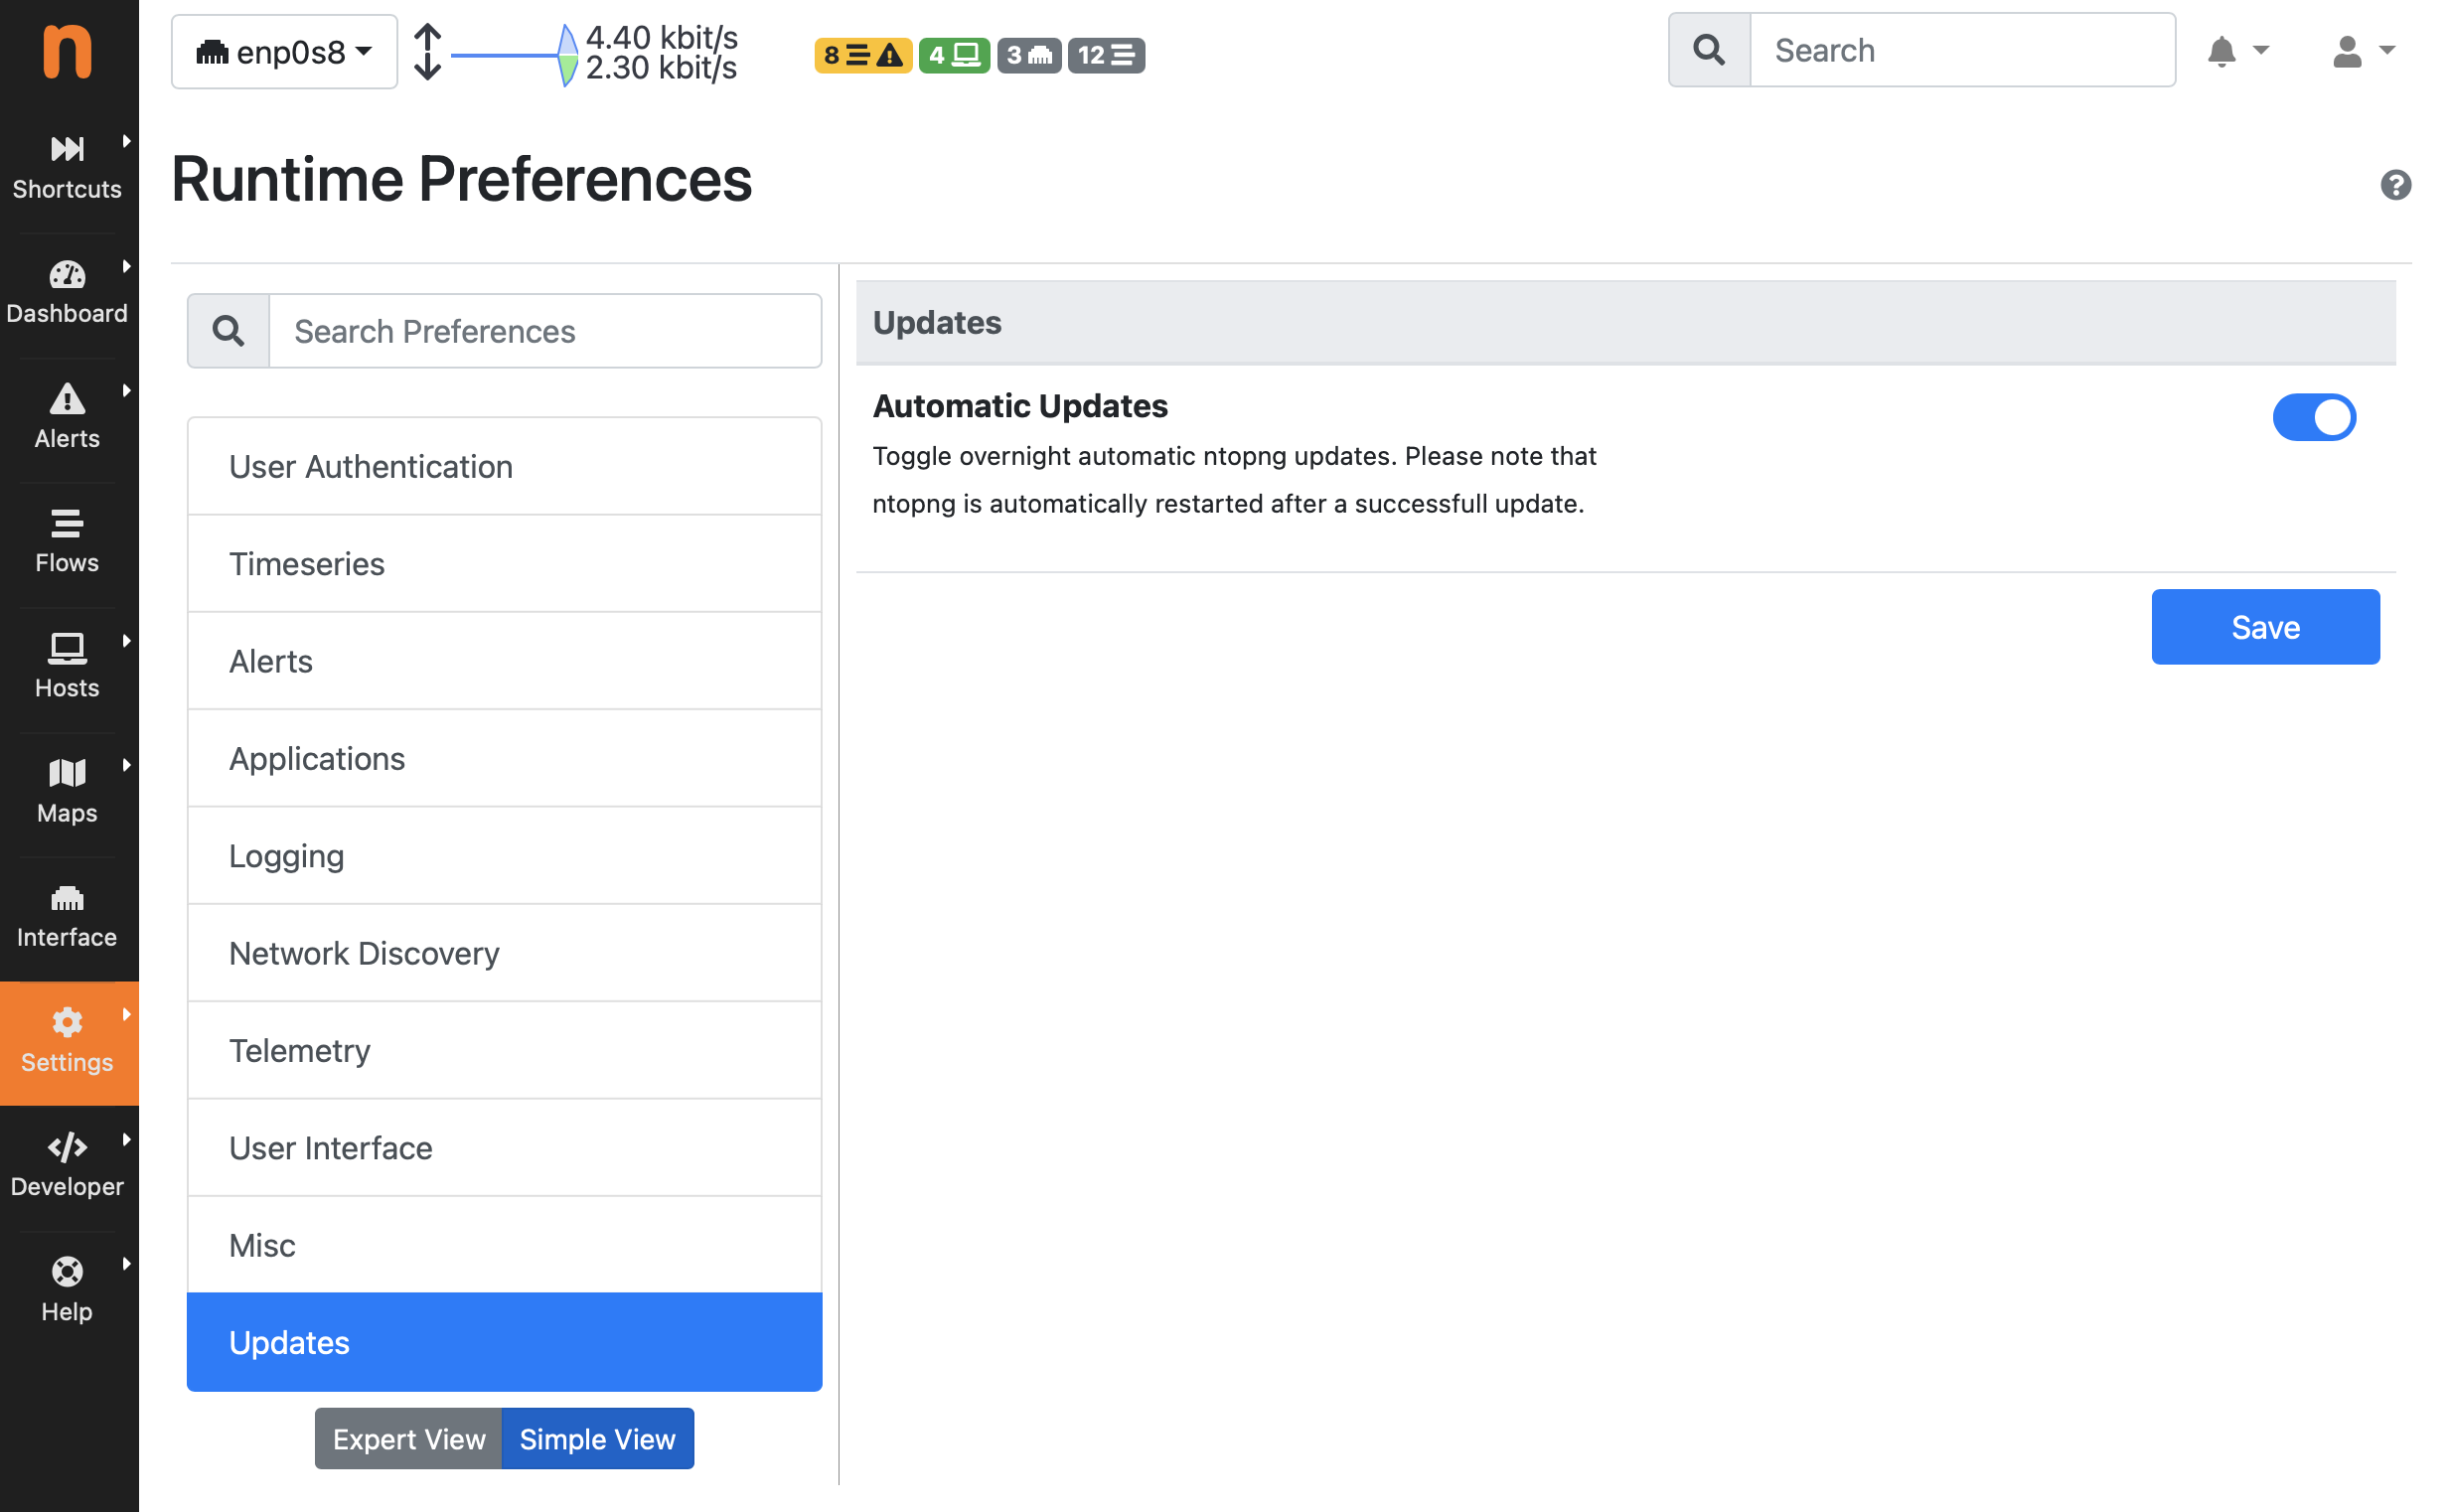
Task: Open the Maps sidebar icon
Action: (67, 773)
